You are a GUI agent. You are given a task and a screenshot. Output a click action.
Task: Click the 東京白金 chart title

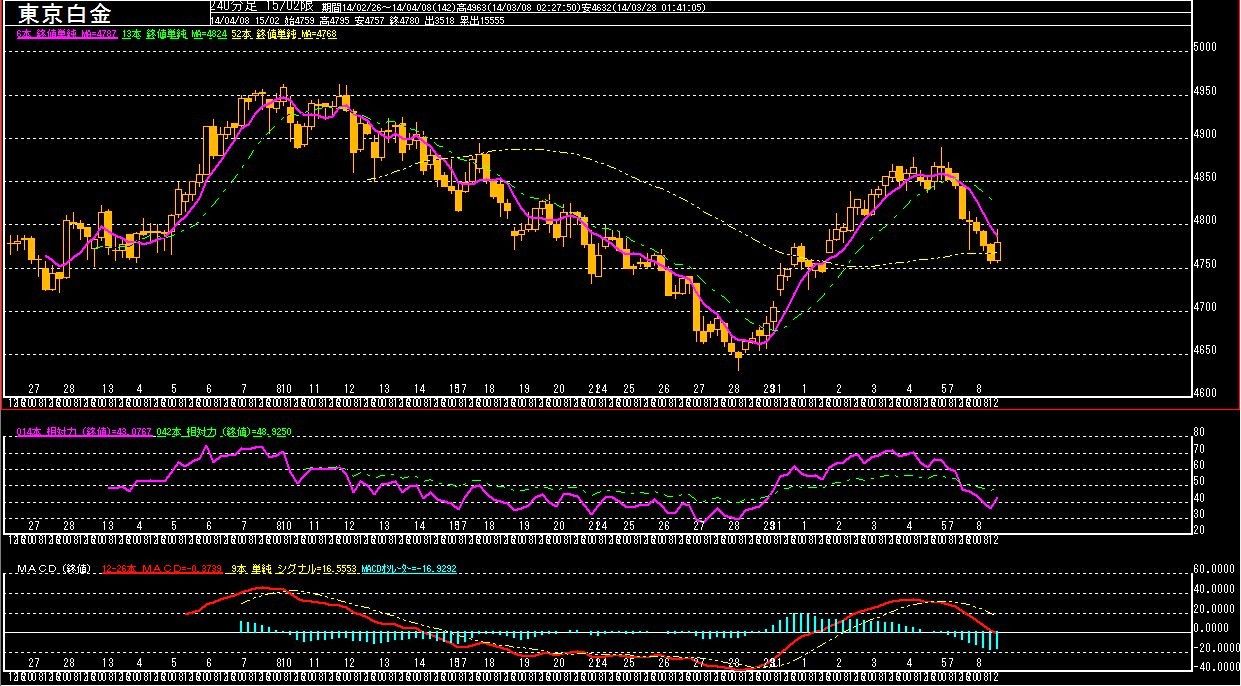(x=66, y=14)
